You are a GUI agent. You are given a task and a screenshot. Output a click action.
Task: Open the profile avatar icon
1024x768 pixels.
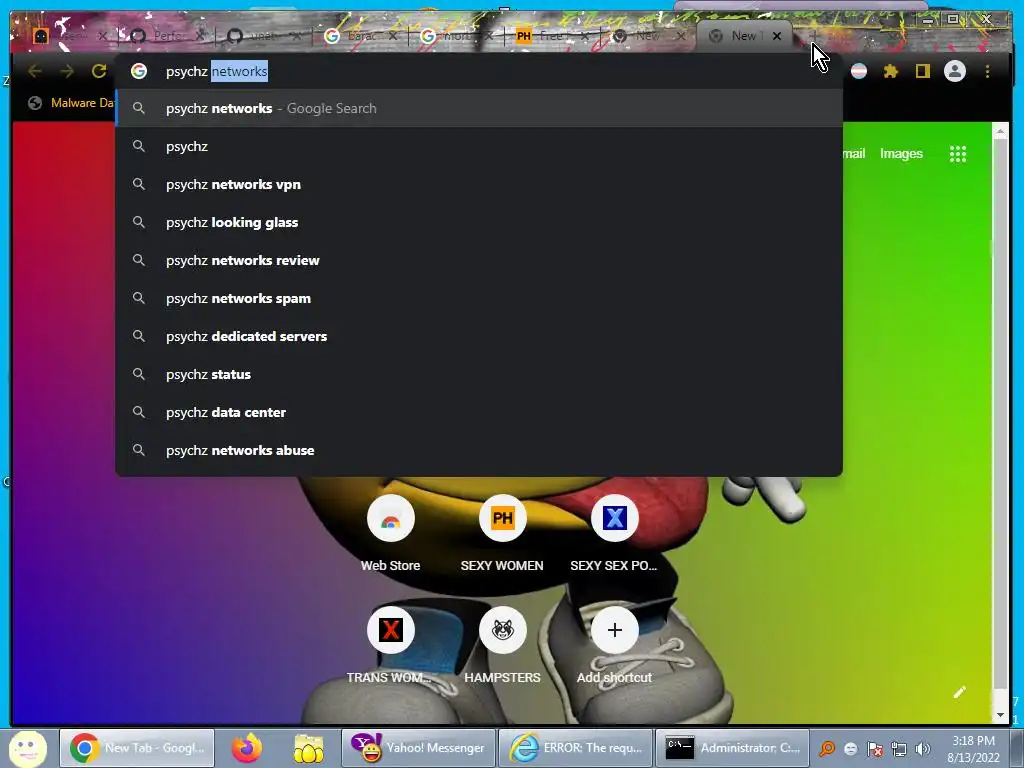click(955, 71)
